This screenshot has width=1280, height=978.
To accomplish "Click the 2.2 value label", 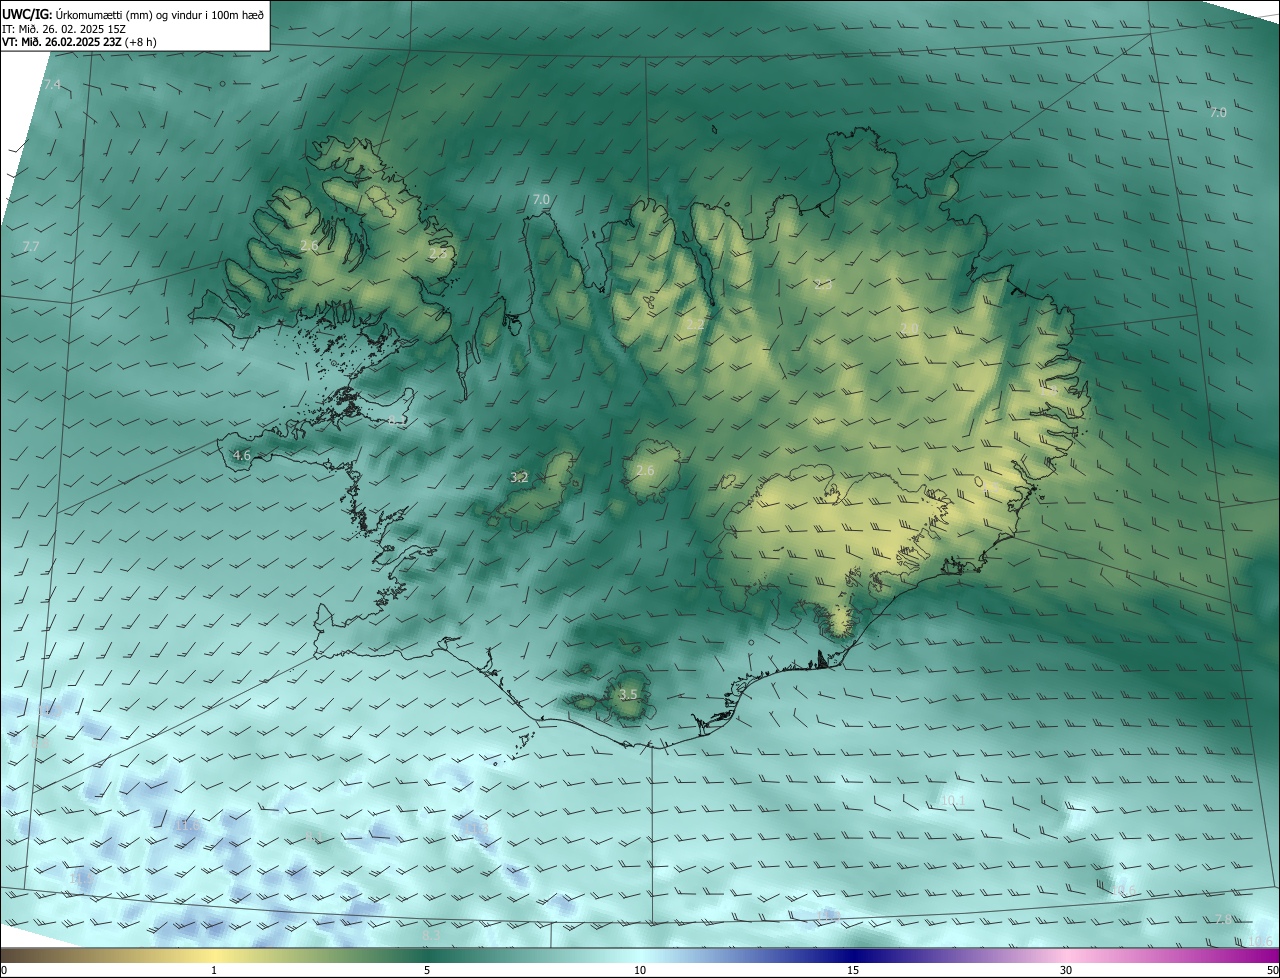I will click(x=694, y=324).
